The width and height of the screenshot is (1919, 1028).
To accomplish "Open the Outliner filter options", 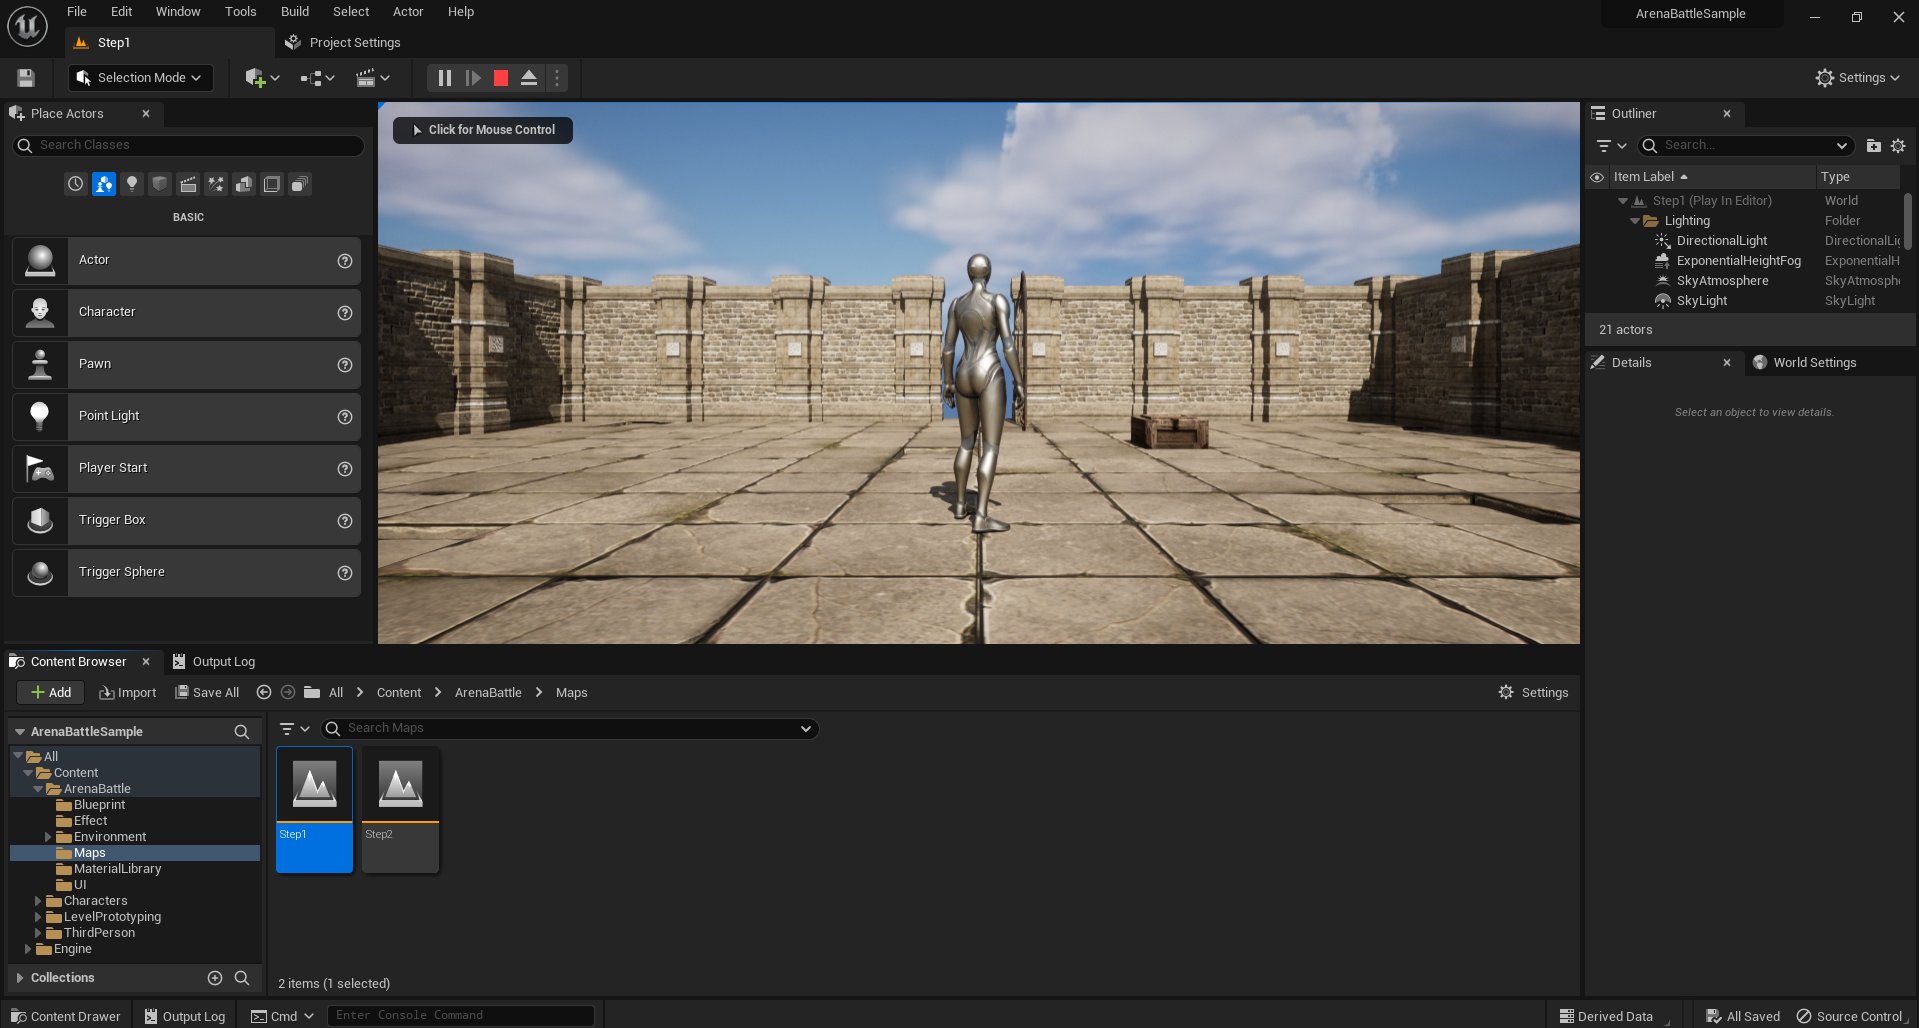I will coord(1610,146).
